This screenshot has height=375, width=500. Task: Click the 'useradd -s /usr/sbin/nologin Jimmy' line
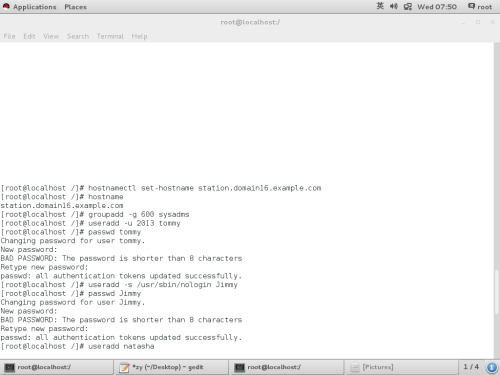(119, 285)
